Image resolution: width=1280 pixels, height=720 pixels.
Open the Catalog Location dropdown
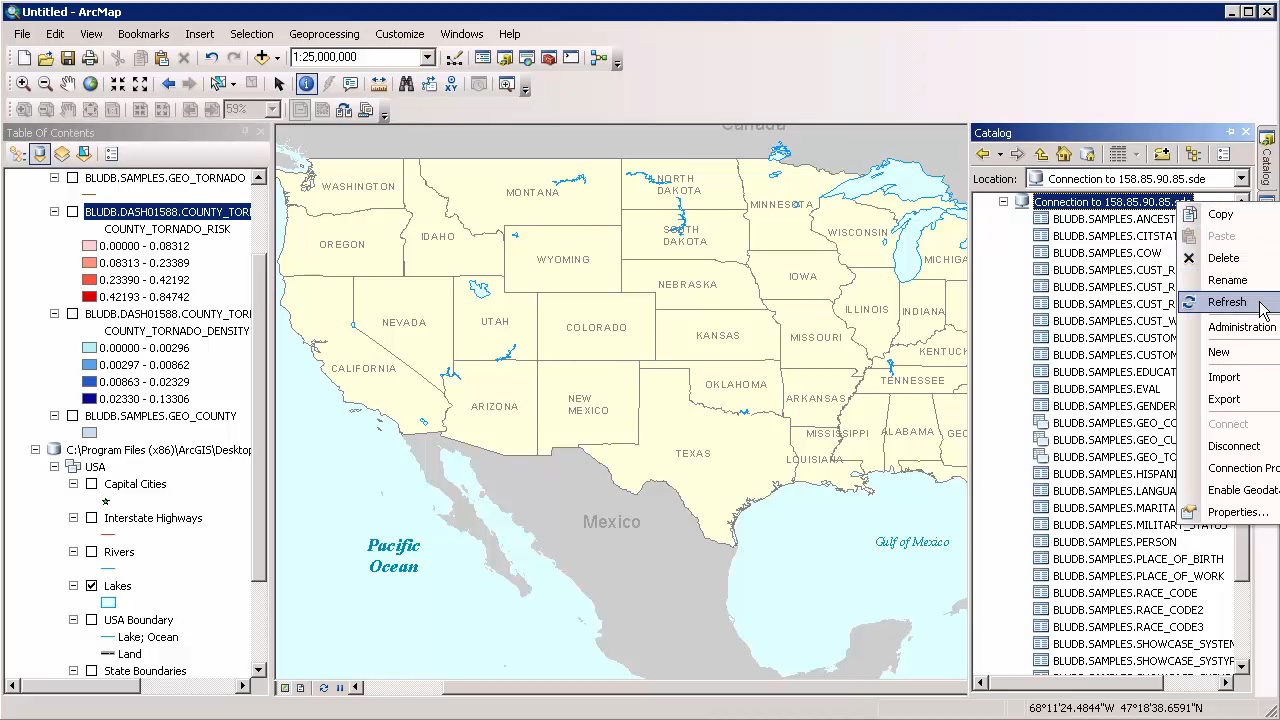pos(1241,179)
